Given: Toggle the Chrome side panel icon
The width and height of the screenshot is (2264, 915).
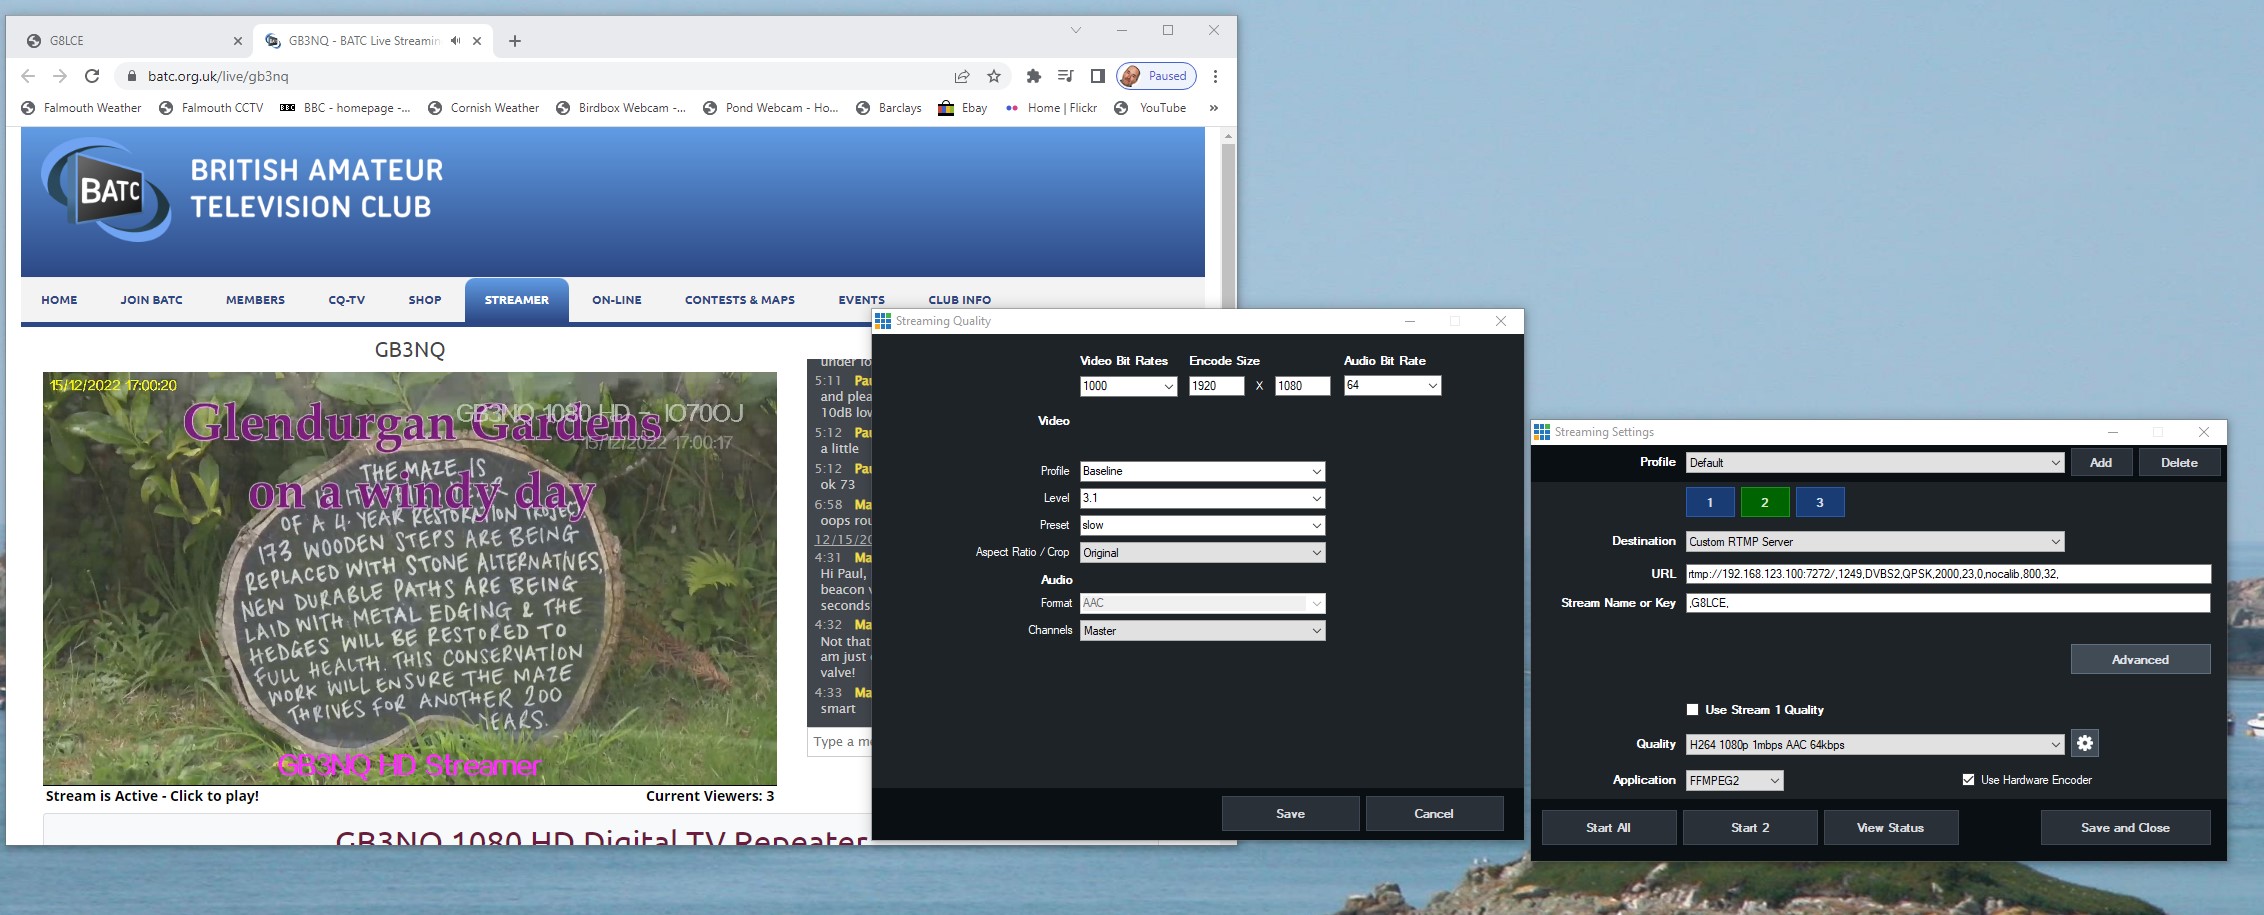Looking at the screenshot, I should point(1098,76).
